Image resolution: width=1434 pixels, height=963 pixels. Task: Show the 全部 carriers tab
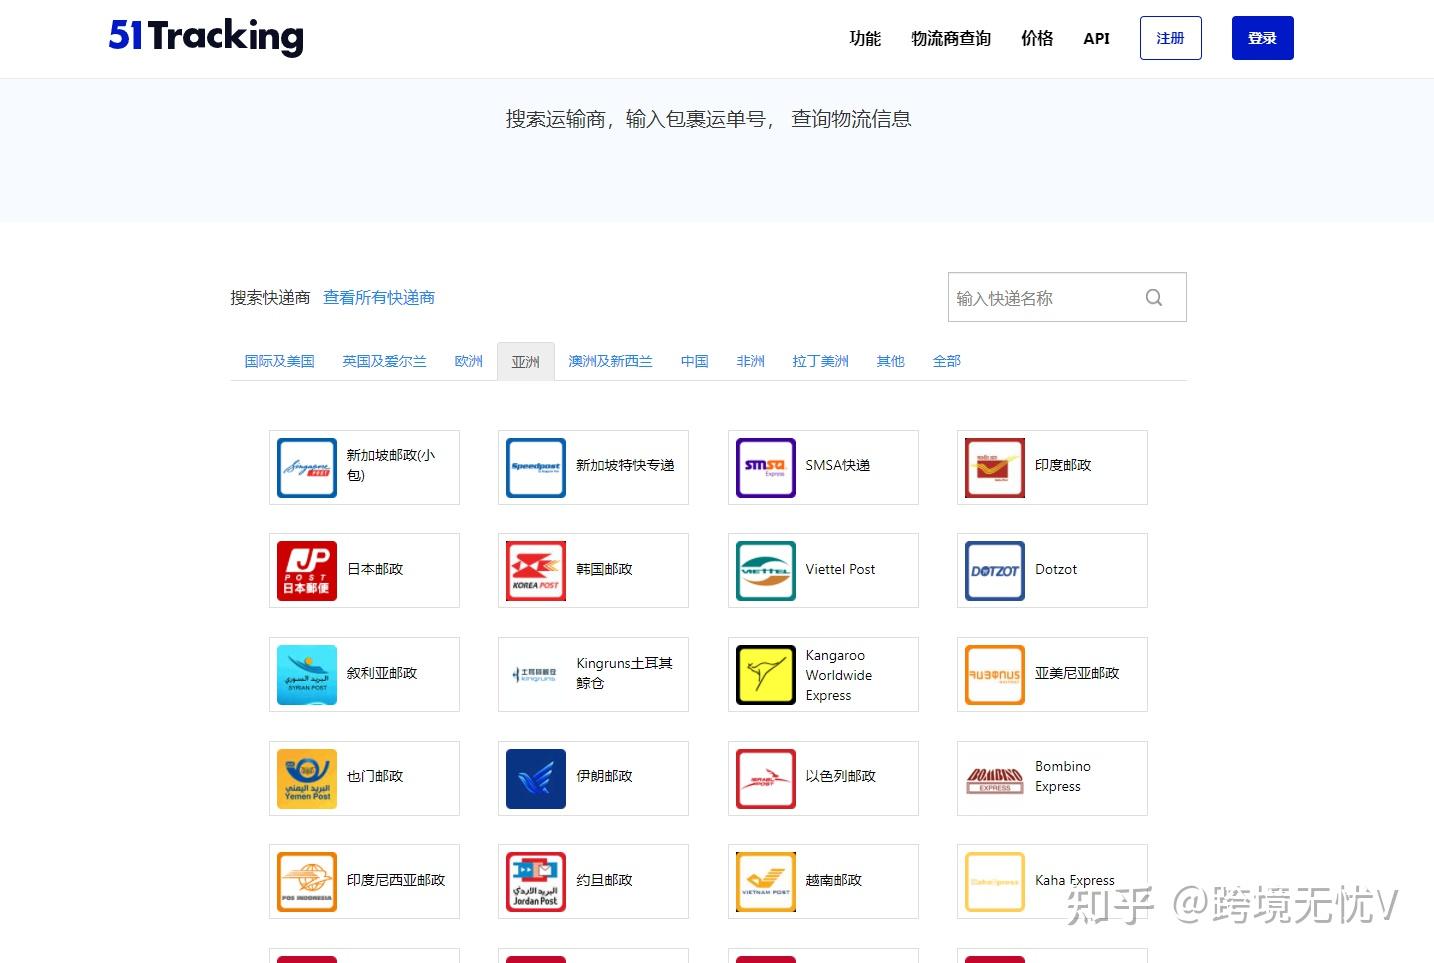[x=947, y=361]
